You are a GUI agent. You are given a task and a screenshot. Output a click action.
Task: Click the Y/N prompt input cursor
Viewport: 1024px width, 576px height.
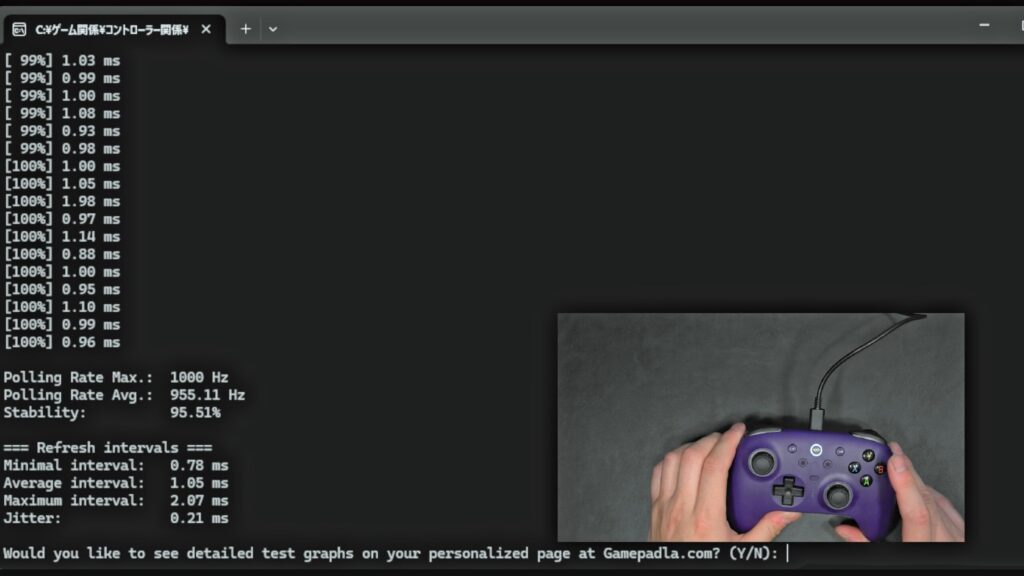[x=788, y=554]
